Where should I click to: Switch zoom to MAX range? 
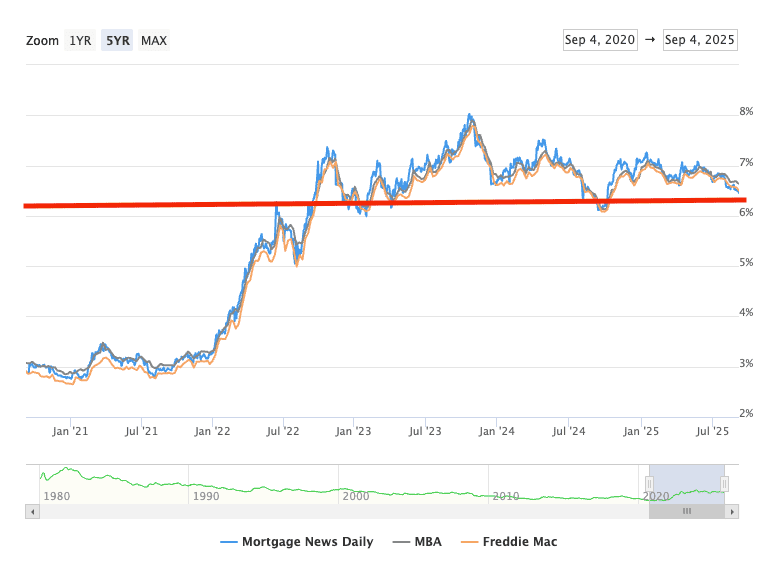pos(154,41)
